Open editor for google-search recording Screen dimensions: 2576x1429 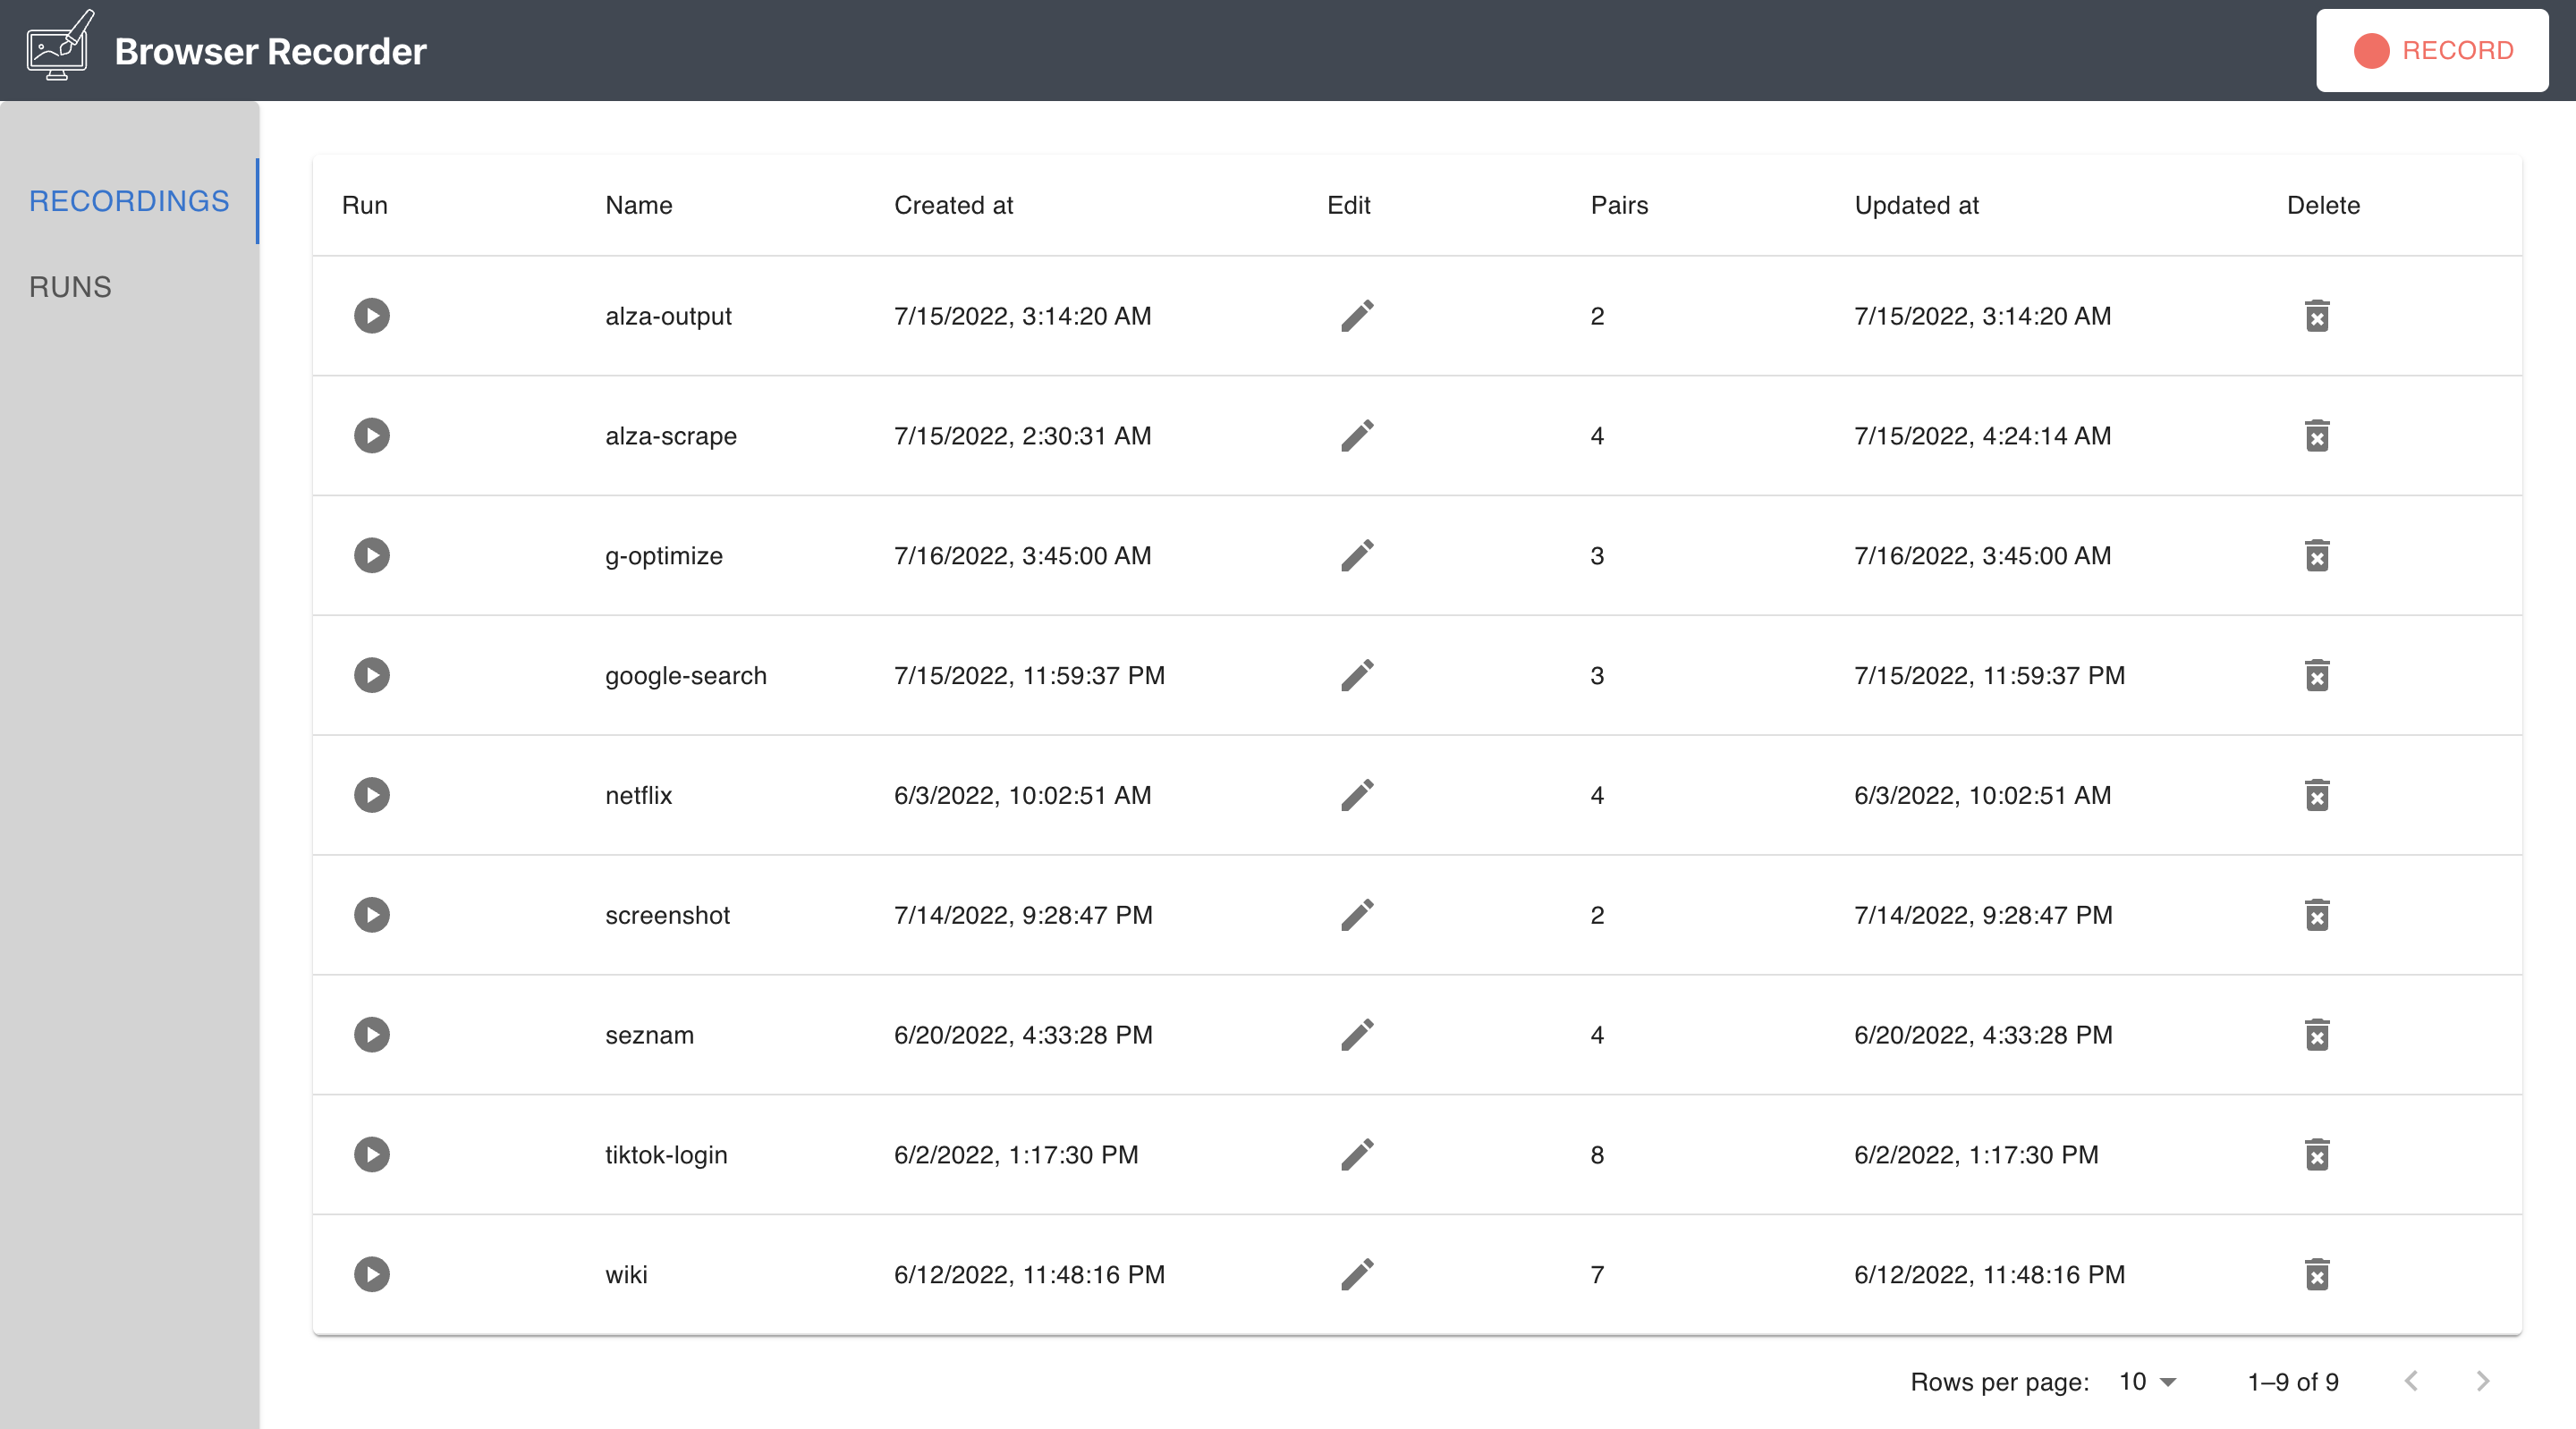pyautogui.click(x=1357, y=676)
